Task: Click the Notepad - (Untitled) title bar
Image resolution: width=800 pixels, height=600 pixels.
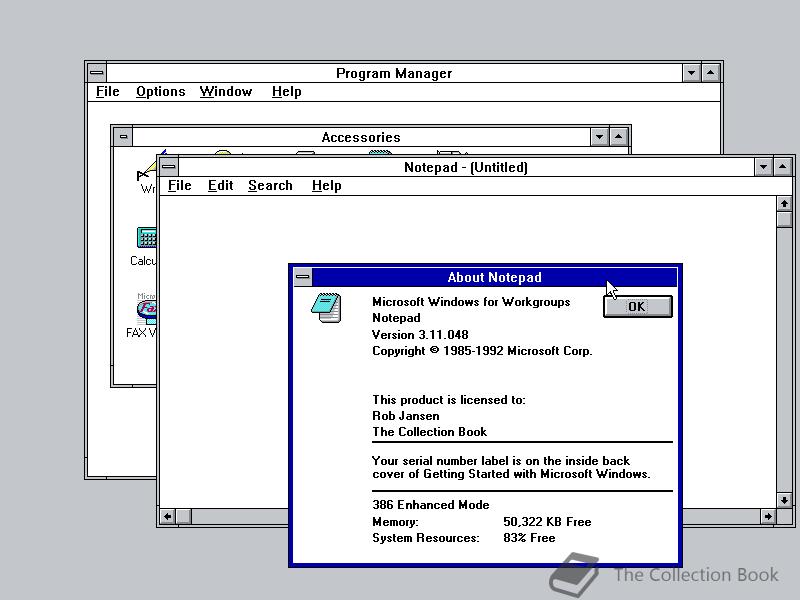Action: (x=466, y=167)
